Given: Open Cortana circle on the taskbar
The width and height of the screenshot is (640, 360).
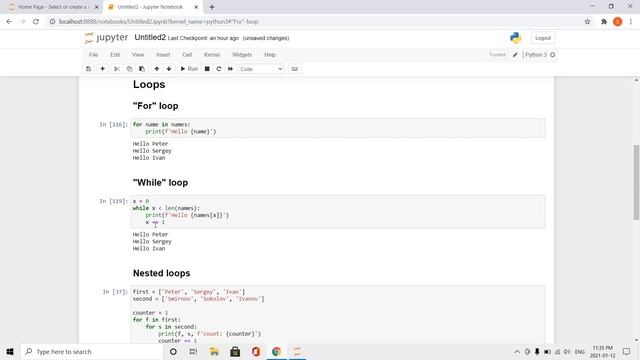Looking at the screenshot, I should tap(173, 351).
